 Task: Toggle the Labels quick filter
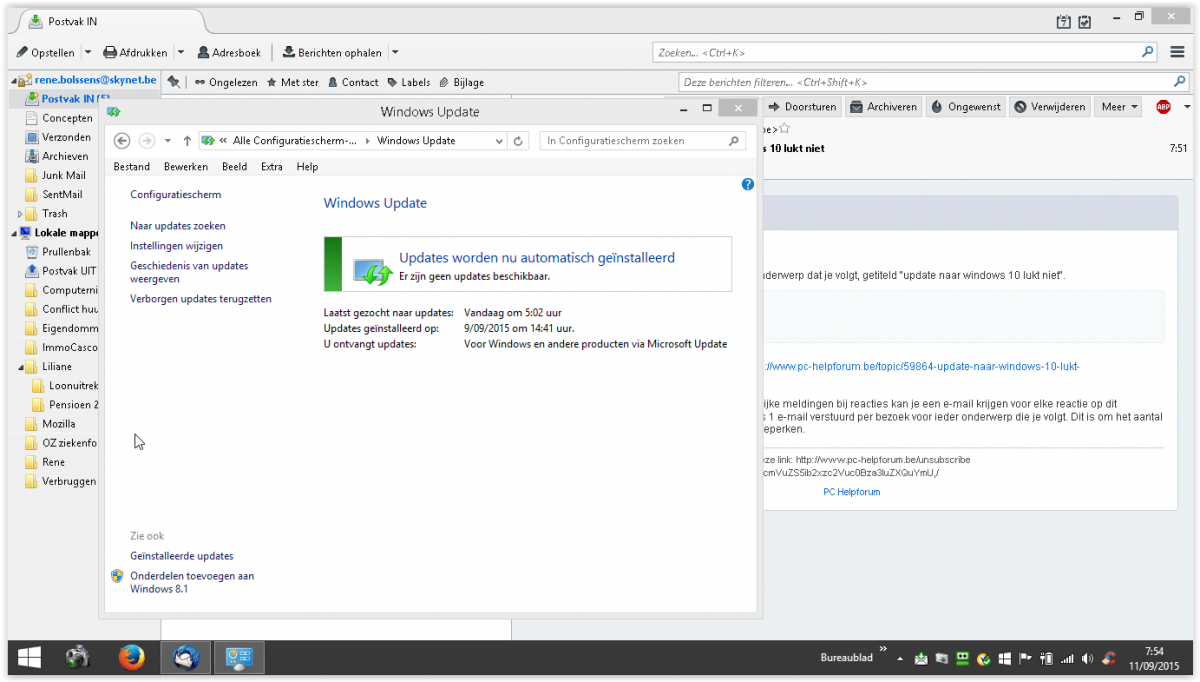coord(408,82)
